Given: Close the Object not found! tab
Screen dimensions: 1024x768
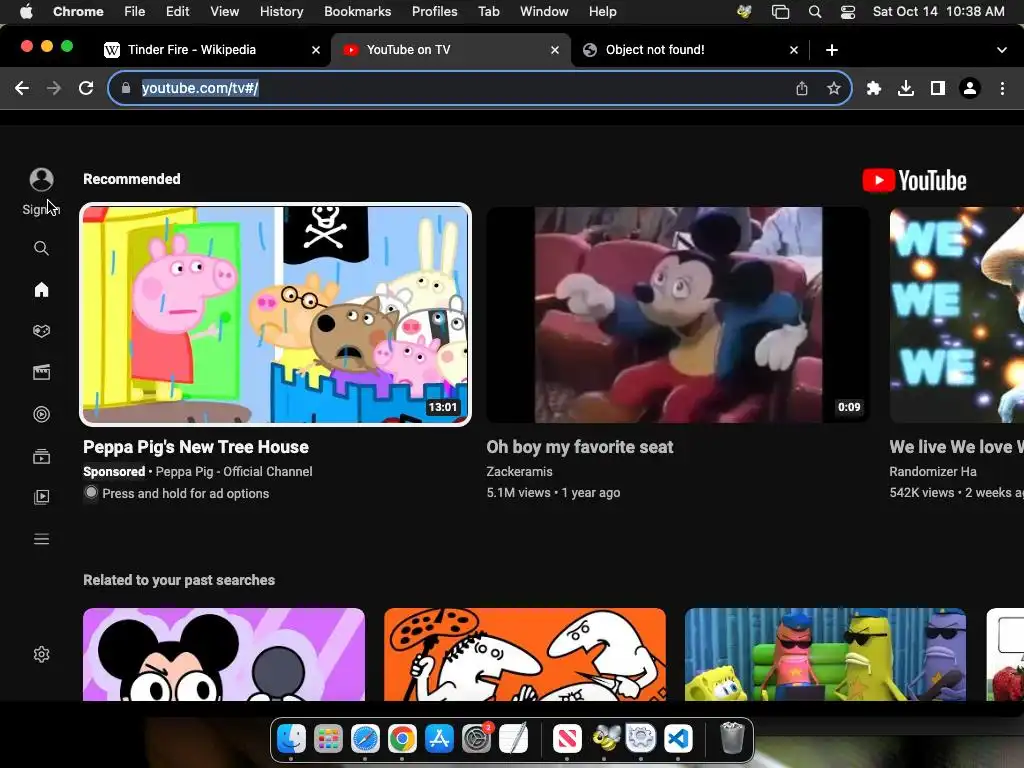Looking at the screenshot, I should (794, 50).
